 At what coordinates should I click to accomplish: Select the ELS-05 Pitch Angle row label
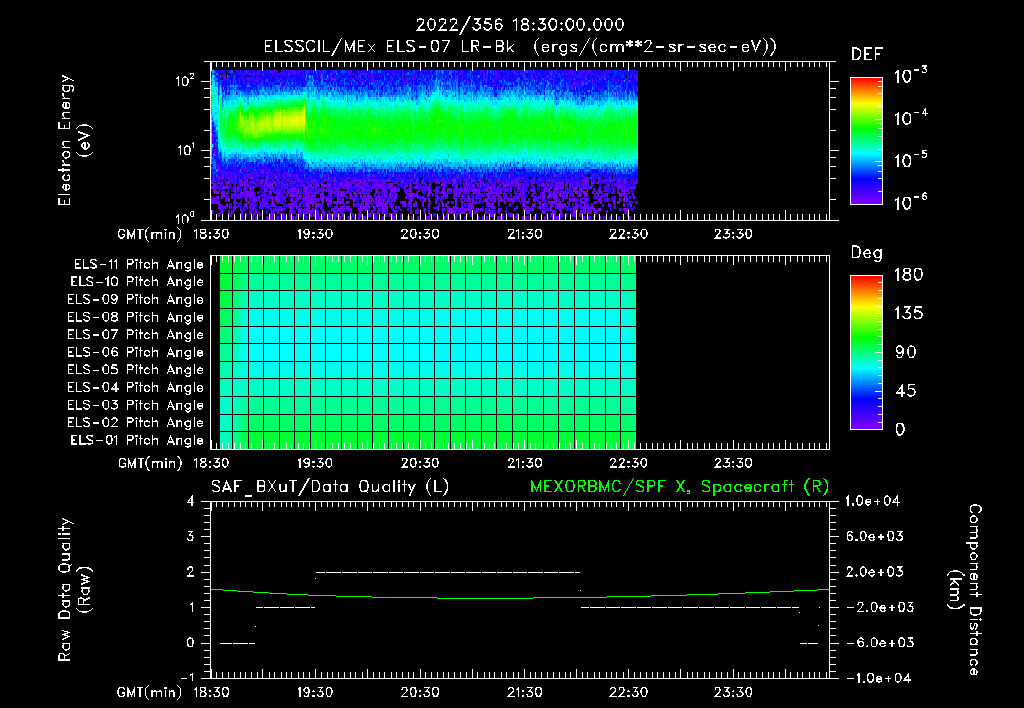point(136,370)
